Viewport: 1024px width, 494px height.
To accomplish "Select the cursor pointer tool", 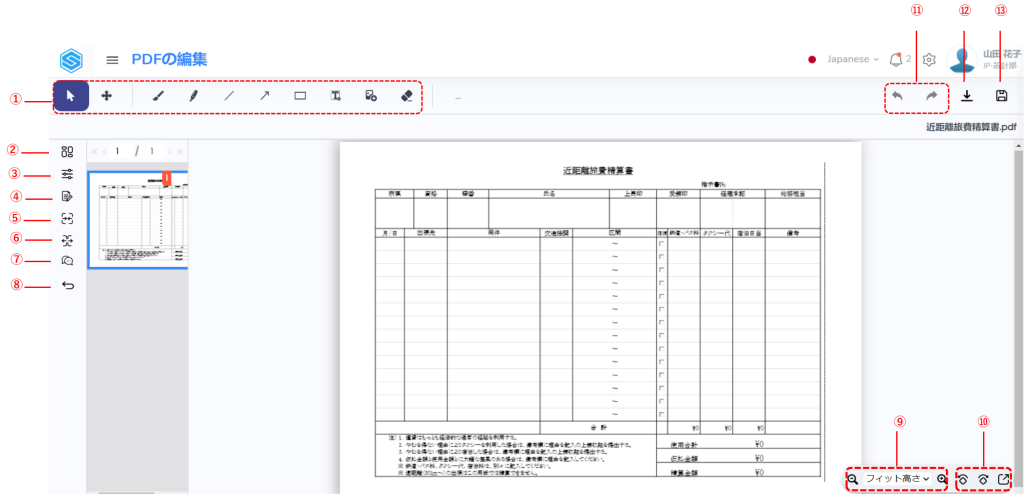I will pos(70,96).
